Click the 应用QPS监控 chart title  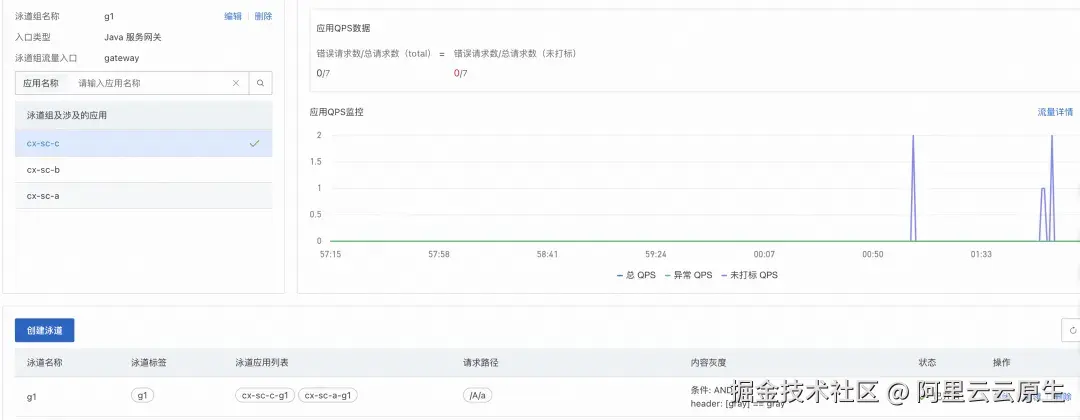(336, 112)
